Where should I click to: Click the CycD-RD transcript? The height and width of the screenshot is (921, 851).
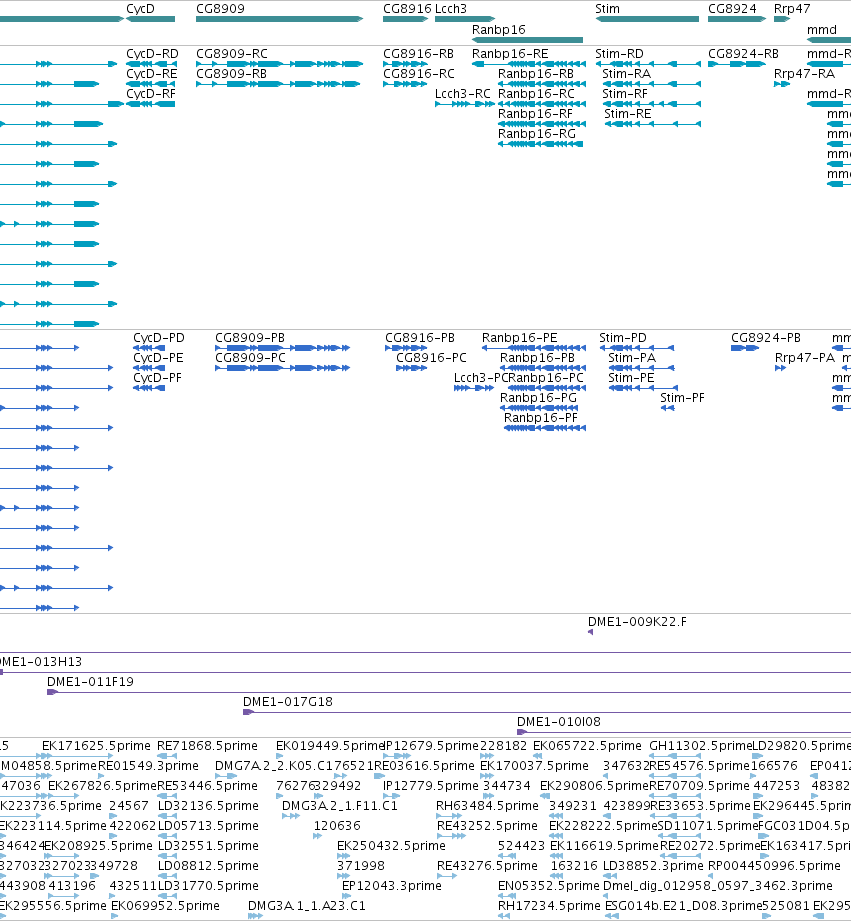pyautogui.click(x=151, y=64)
